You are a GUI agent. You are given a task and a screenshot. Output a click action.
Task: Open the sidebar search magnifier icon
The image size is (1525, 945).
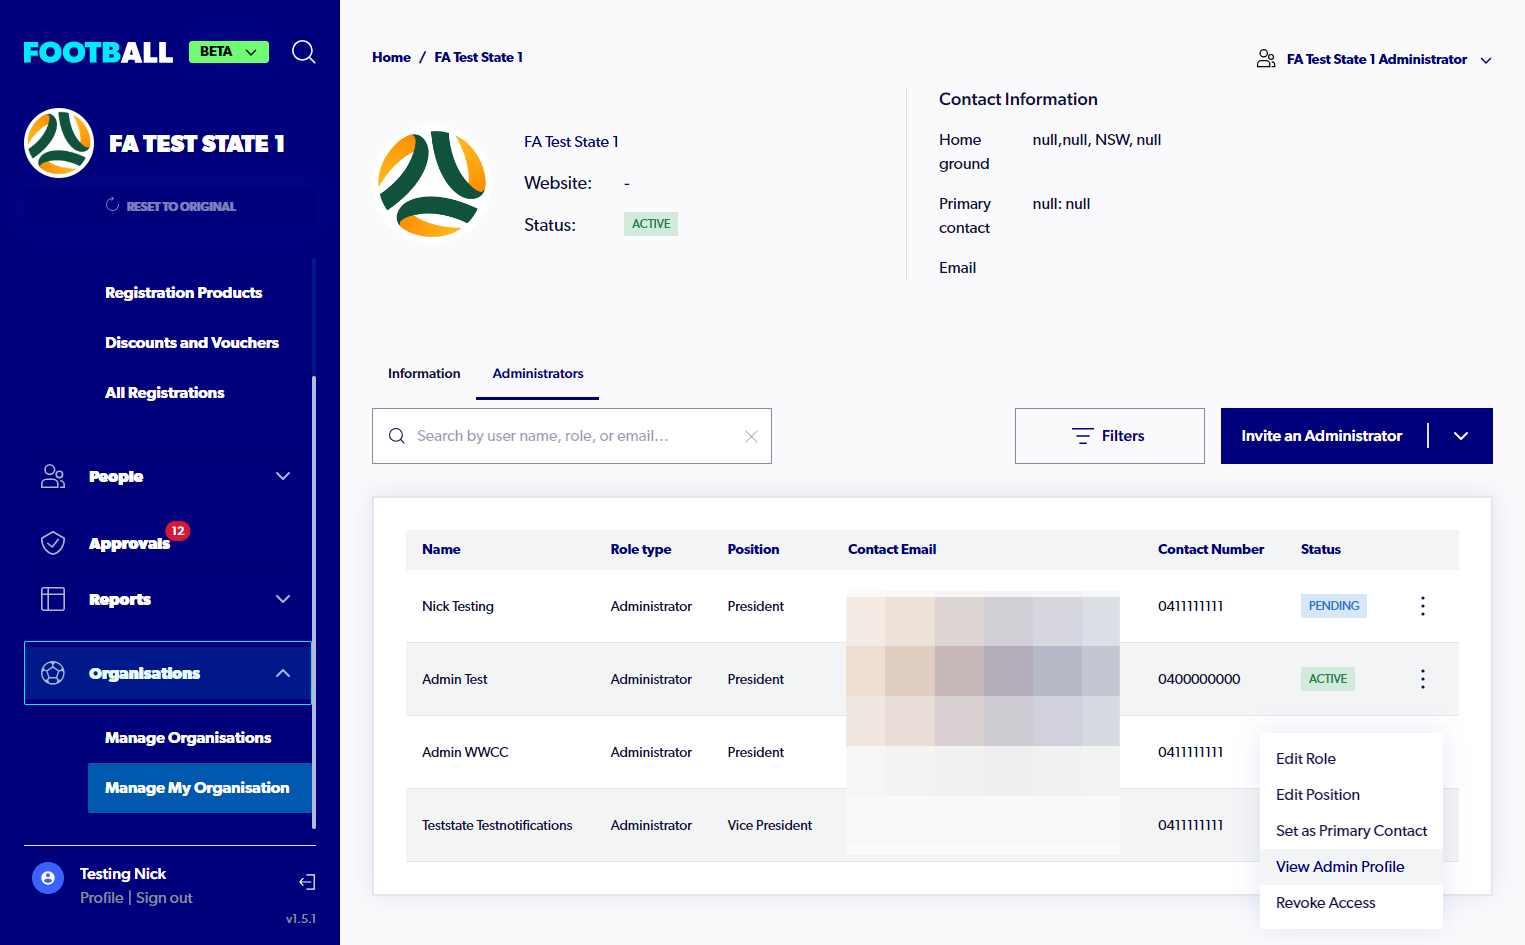tap(304, 52)
